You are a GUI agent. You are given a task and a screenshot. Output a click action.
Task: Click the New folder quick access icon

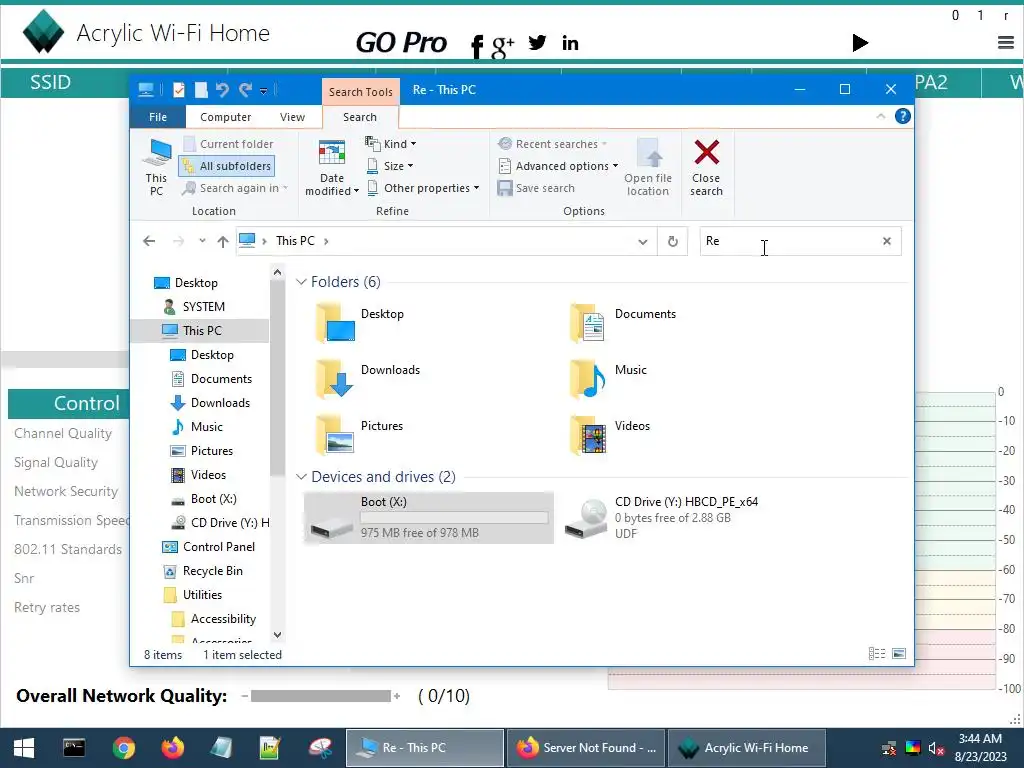pos(200,89)
